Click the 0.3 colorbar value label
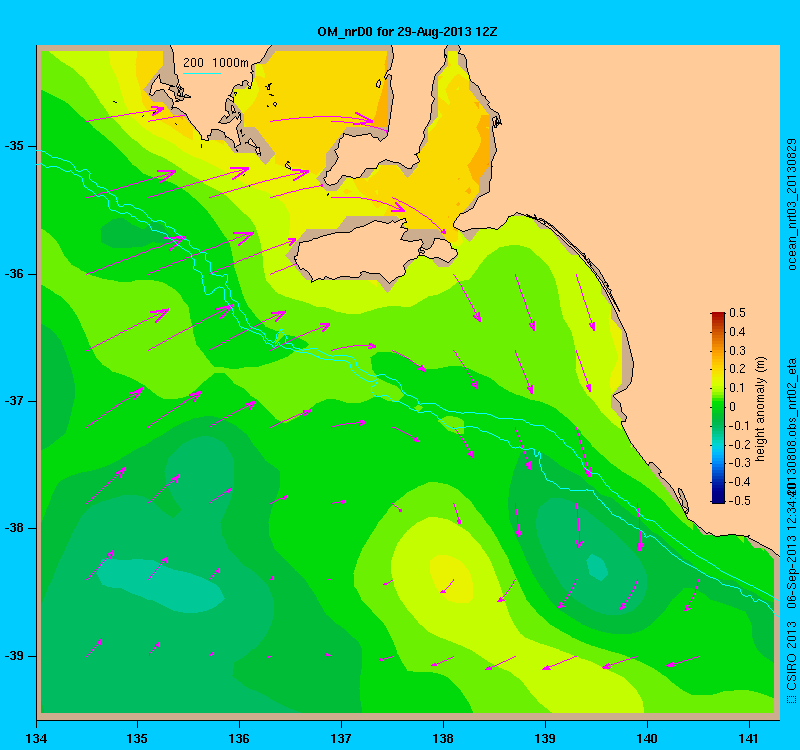 (x=737, y=351)
